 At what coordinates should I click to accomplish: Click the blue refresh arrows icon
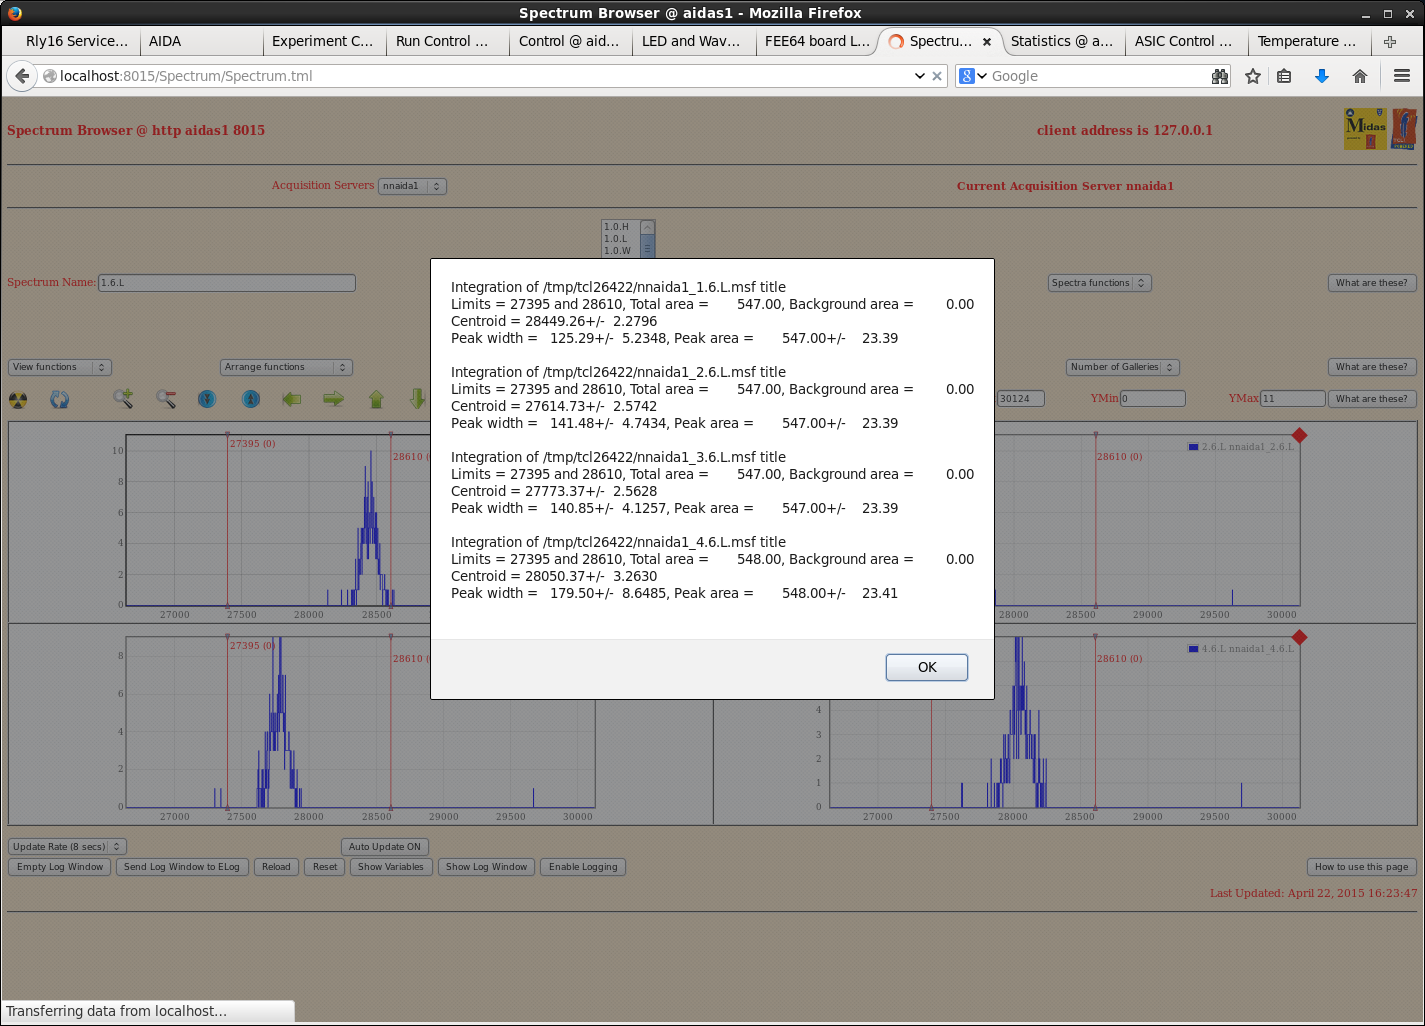pos(60,400)
